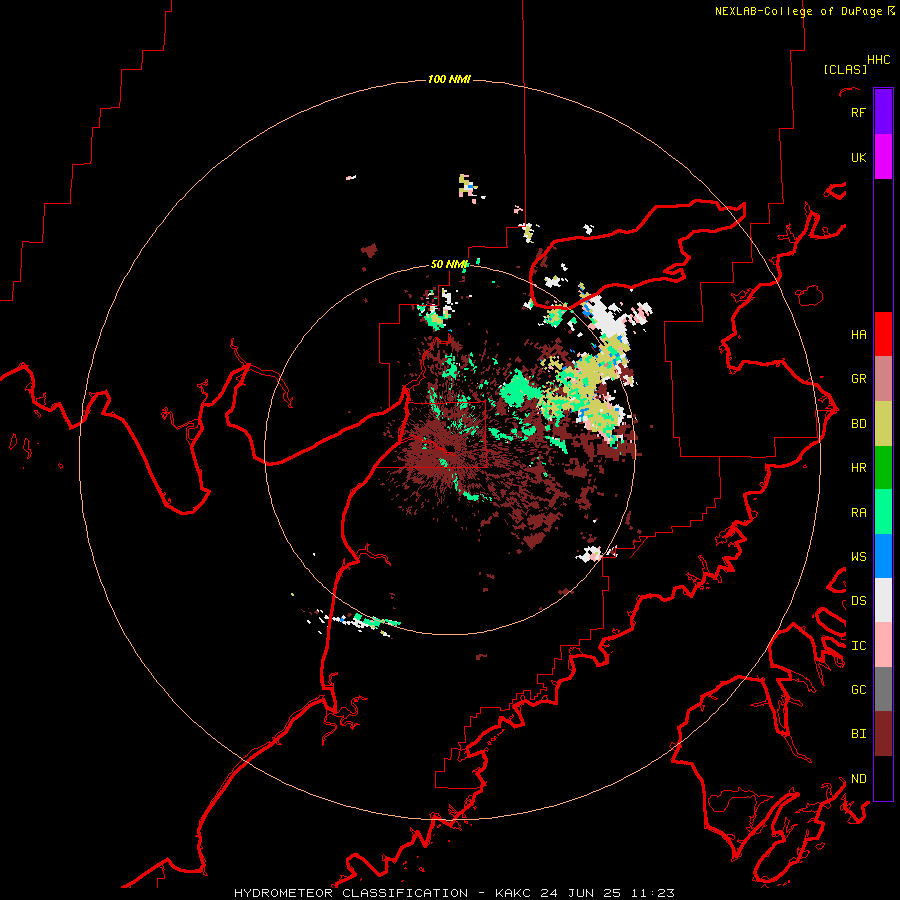Click the radar site center point

coord(449,449)
